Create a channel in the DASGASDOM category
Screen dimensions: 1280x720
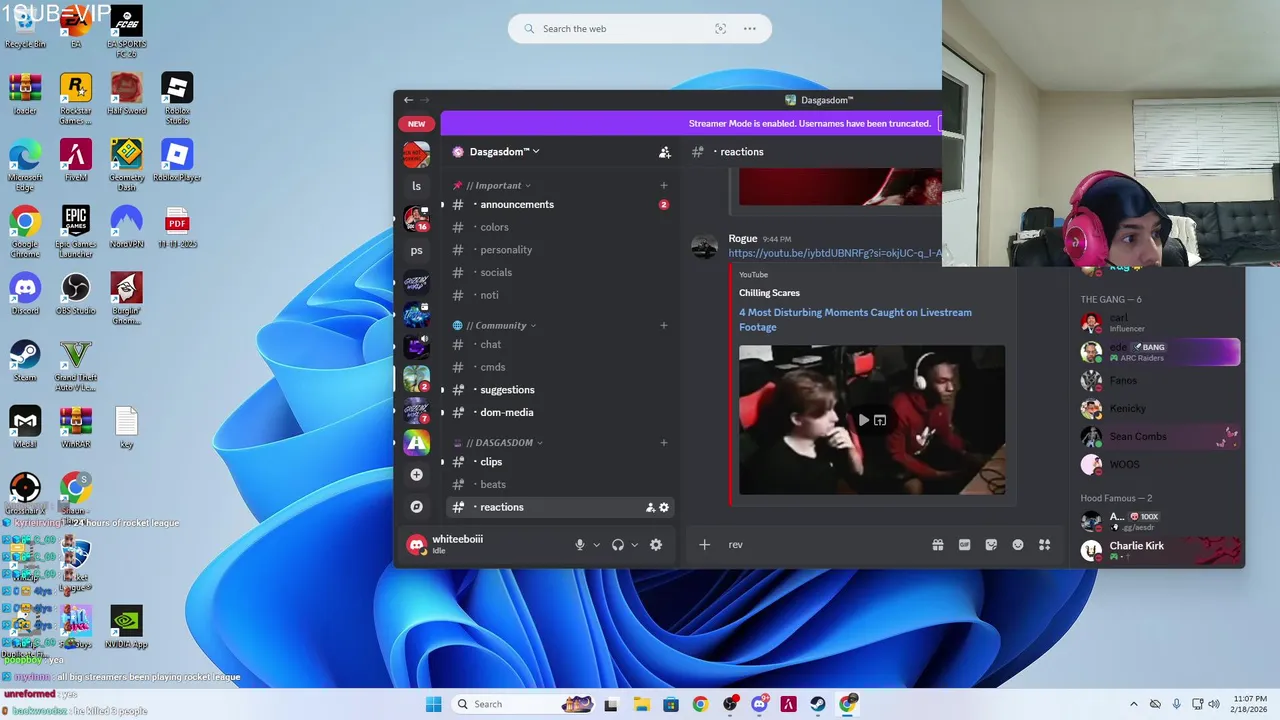click(x=664, y=442)
